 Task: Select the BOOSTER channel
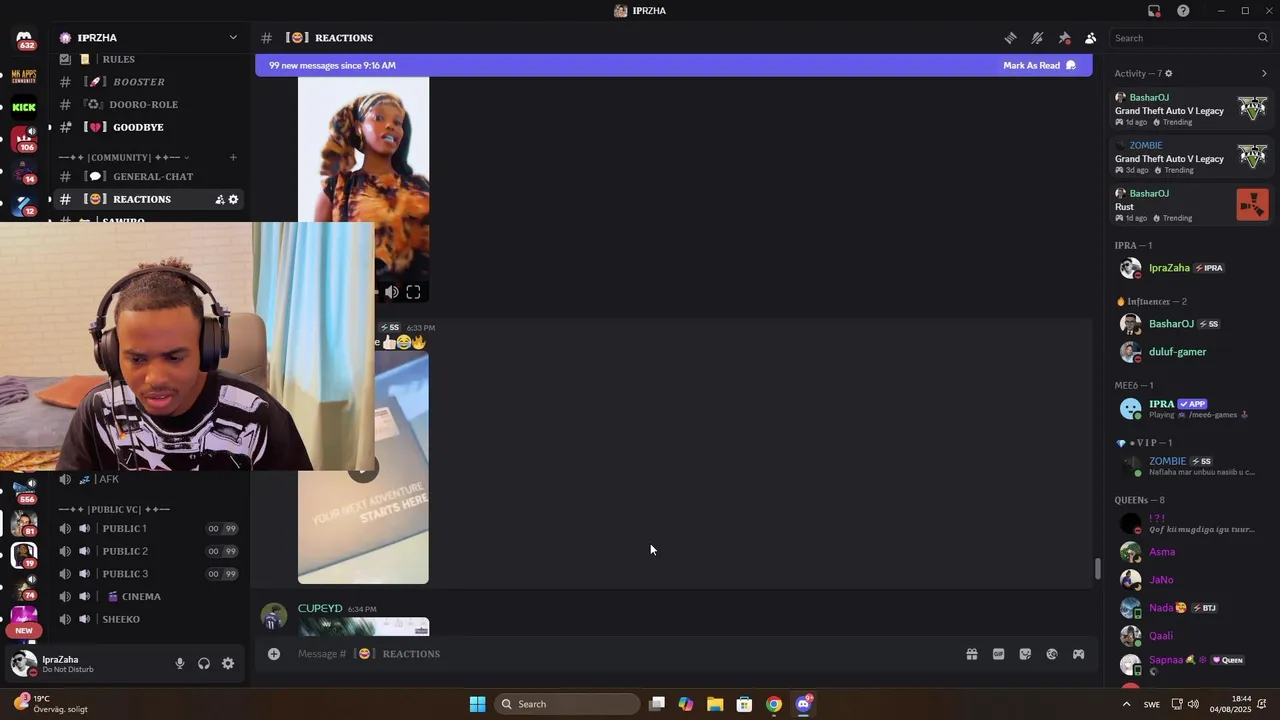coord(149,82)
